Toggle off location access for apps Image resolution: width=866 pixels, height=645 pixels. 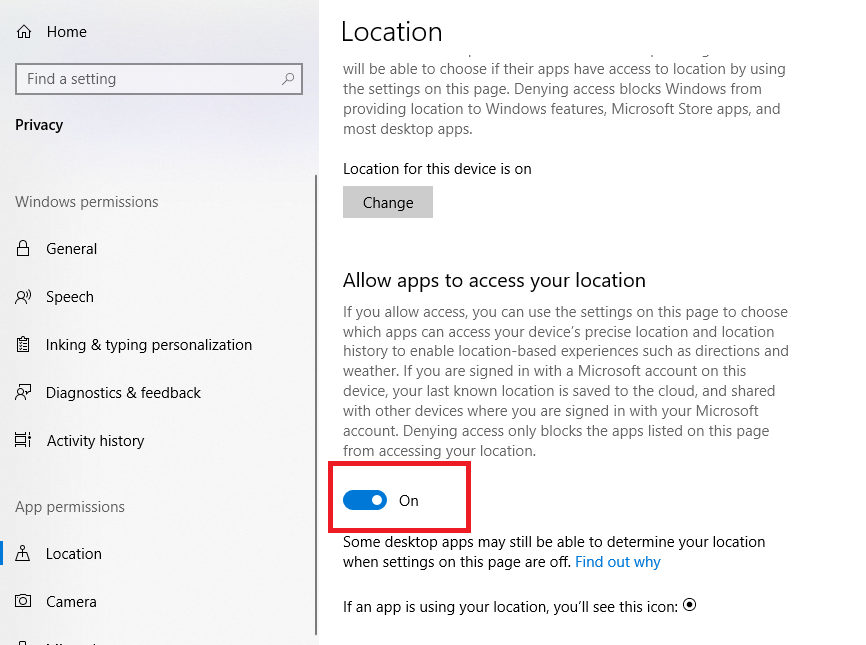point(365,499)
